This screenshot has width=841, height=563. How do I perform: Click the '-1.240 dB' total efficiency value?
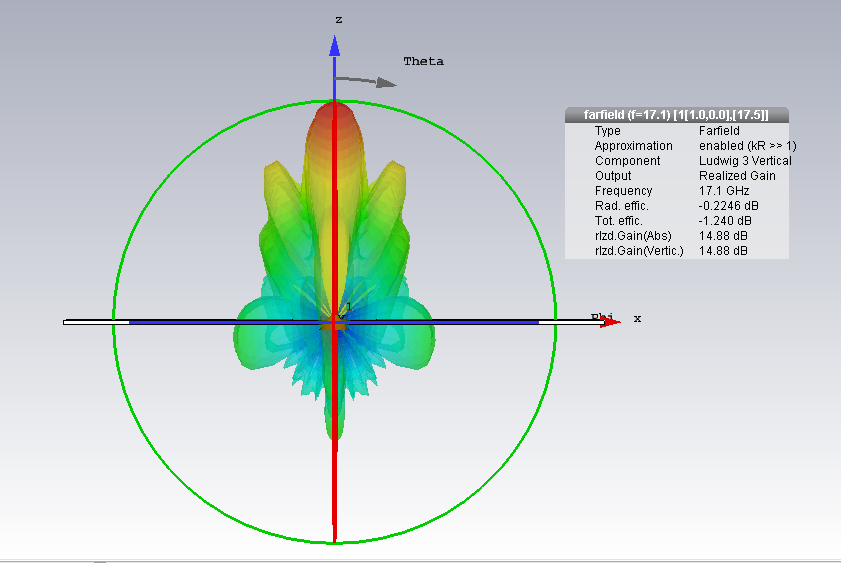pyautogui.click(x=725, y=221)
